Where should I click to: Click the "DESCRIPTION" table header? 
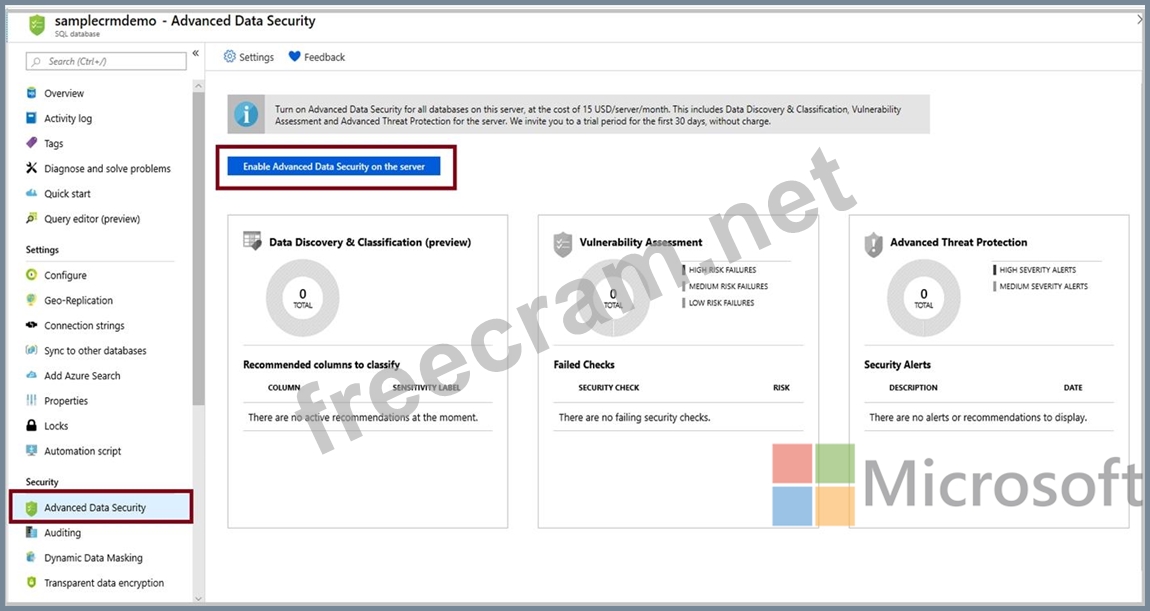click(913, 387)
